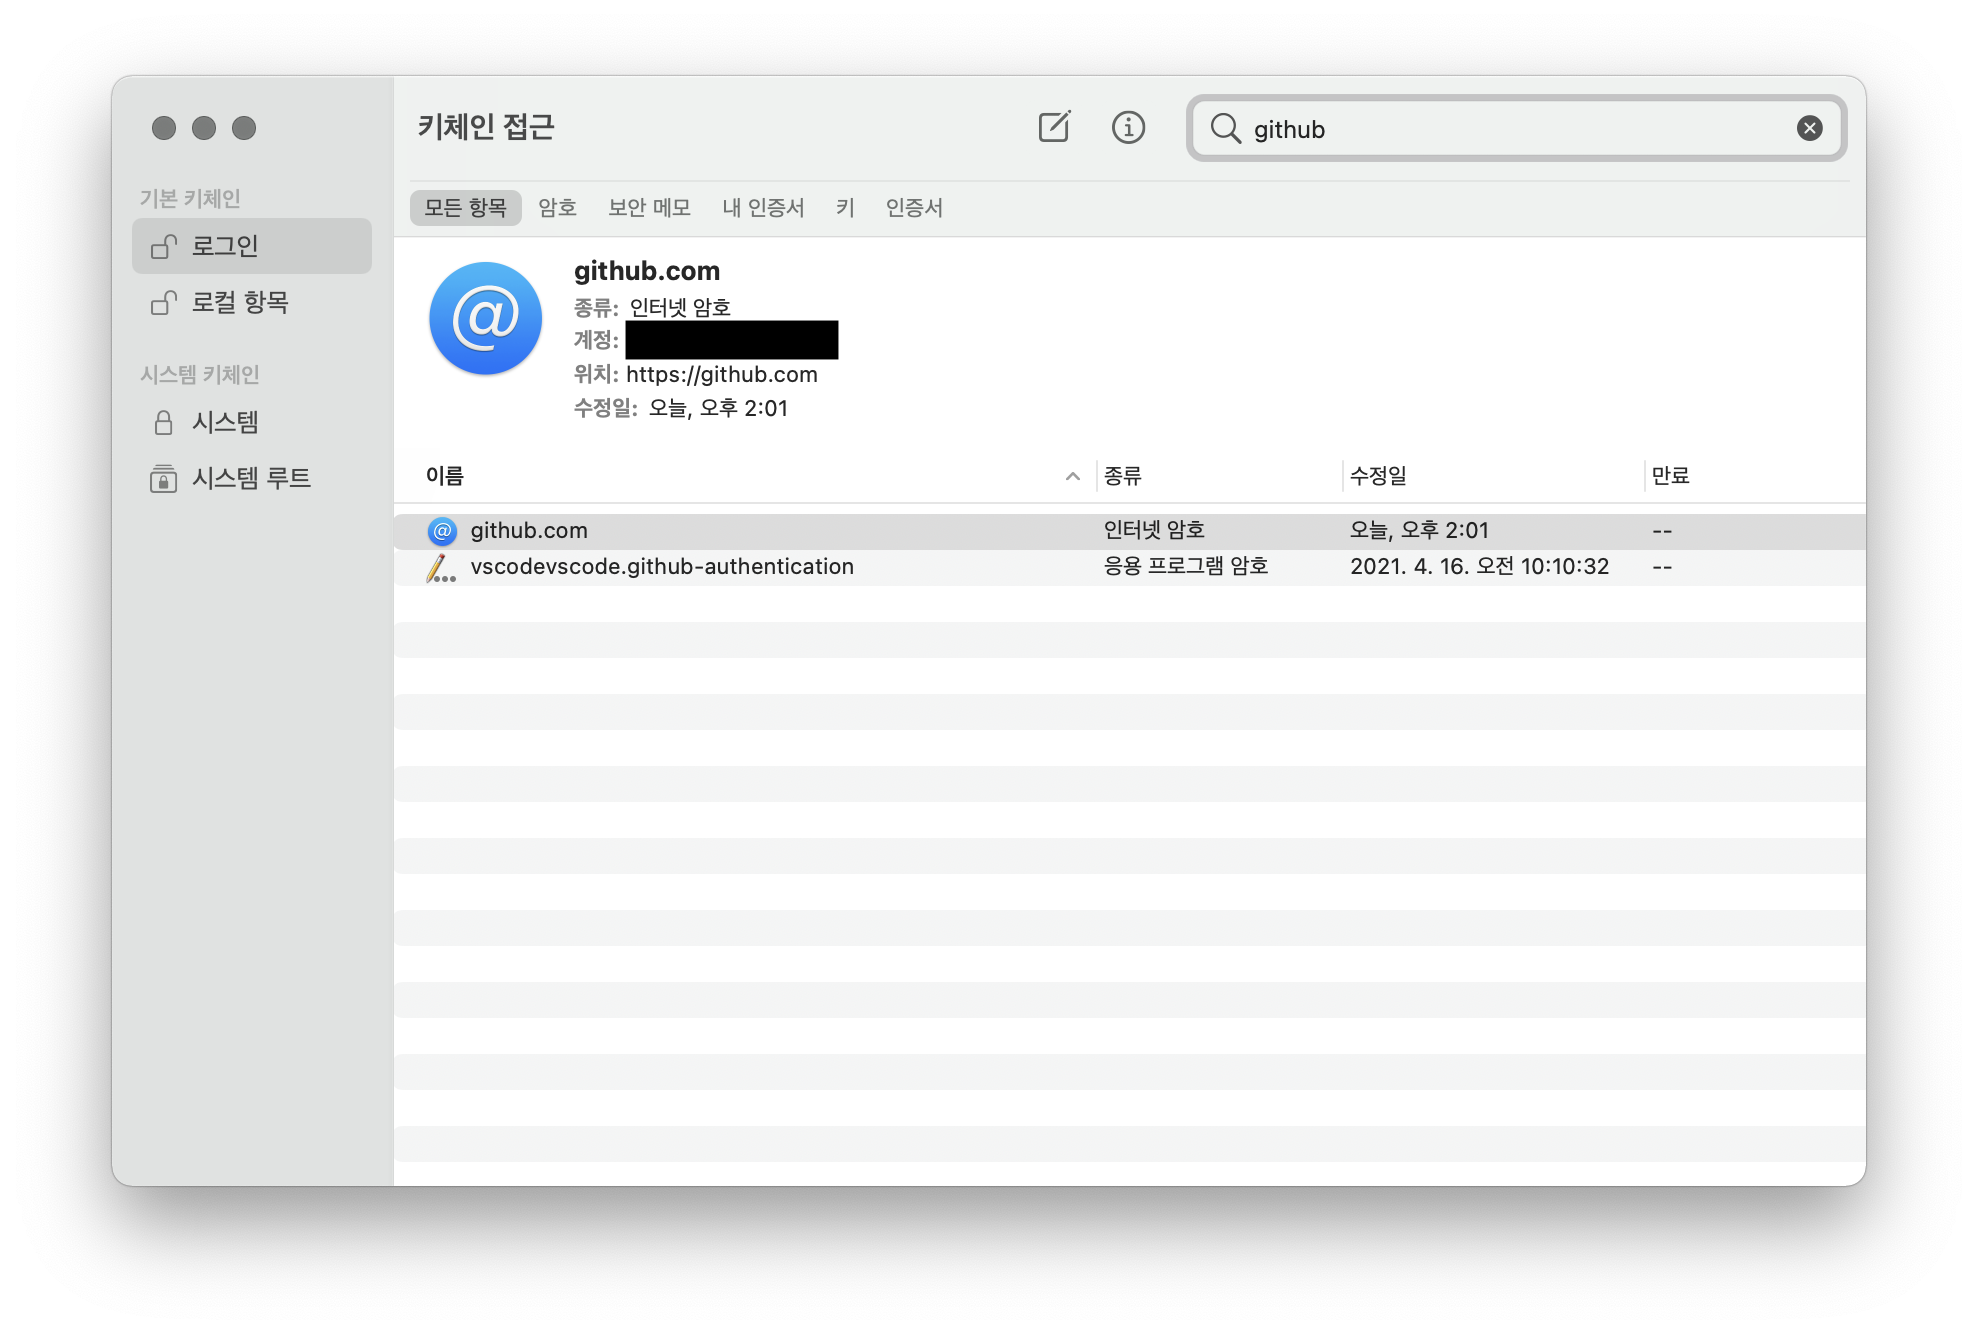Sort list by 종류 column header

pos(1122,476)
